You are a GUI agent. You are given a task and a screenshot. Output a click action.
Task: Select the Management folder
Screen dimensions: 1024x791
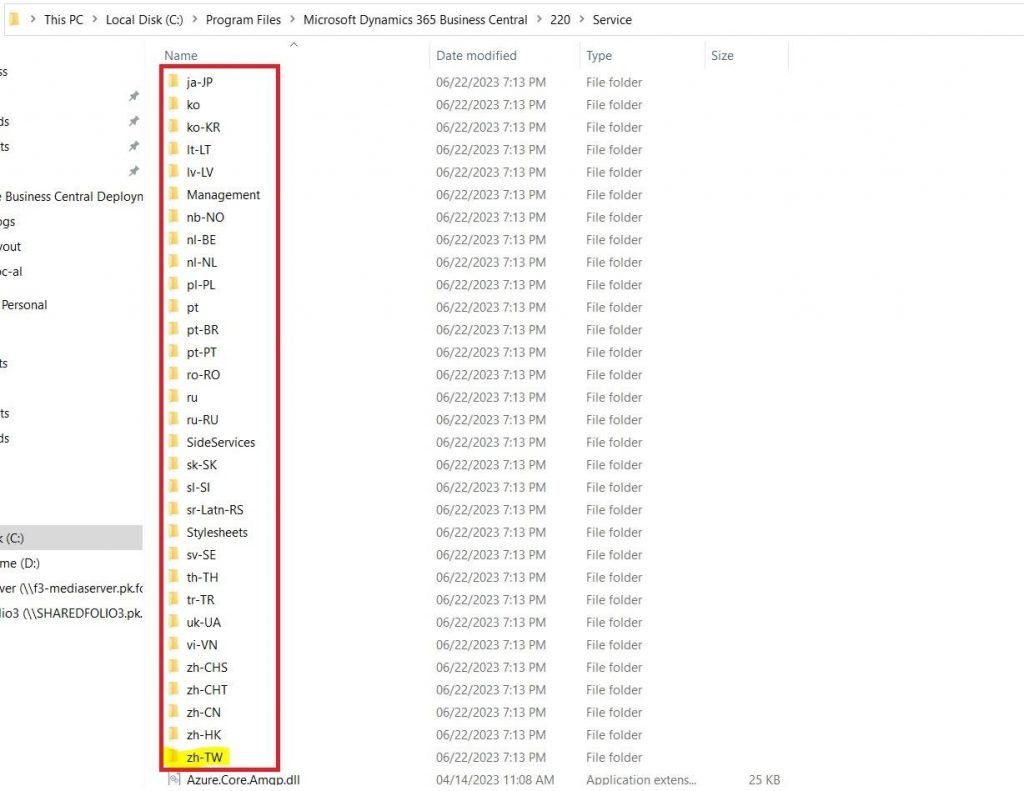220,194
